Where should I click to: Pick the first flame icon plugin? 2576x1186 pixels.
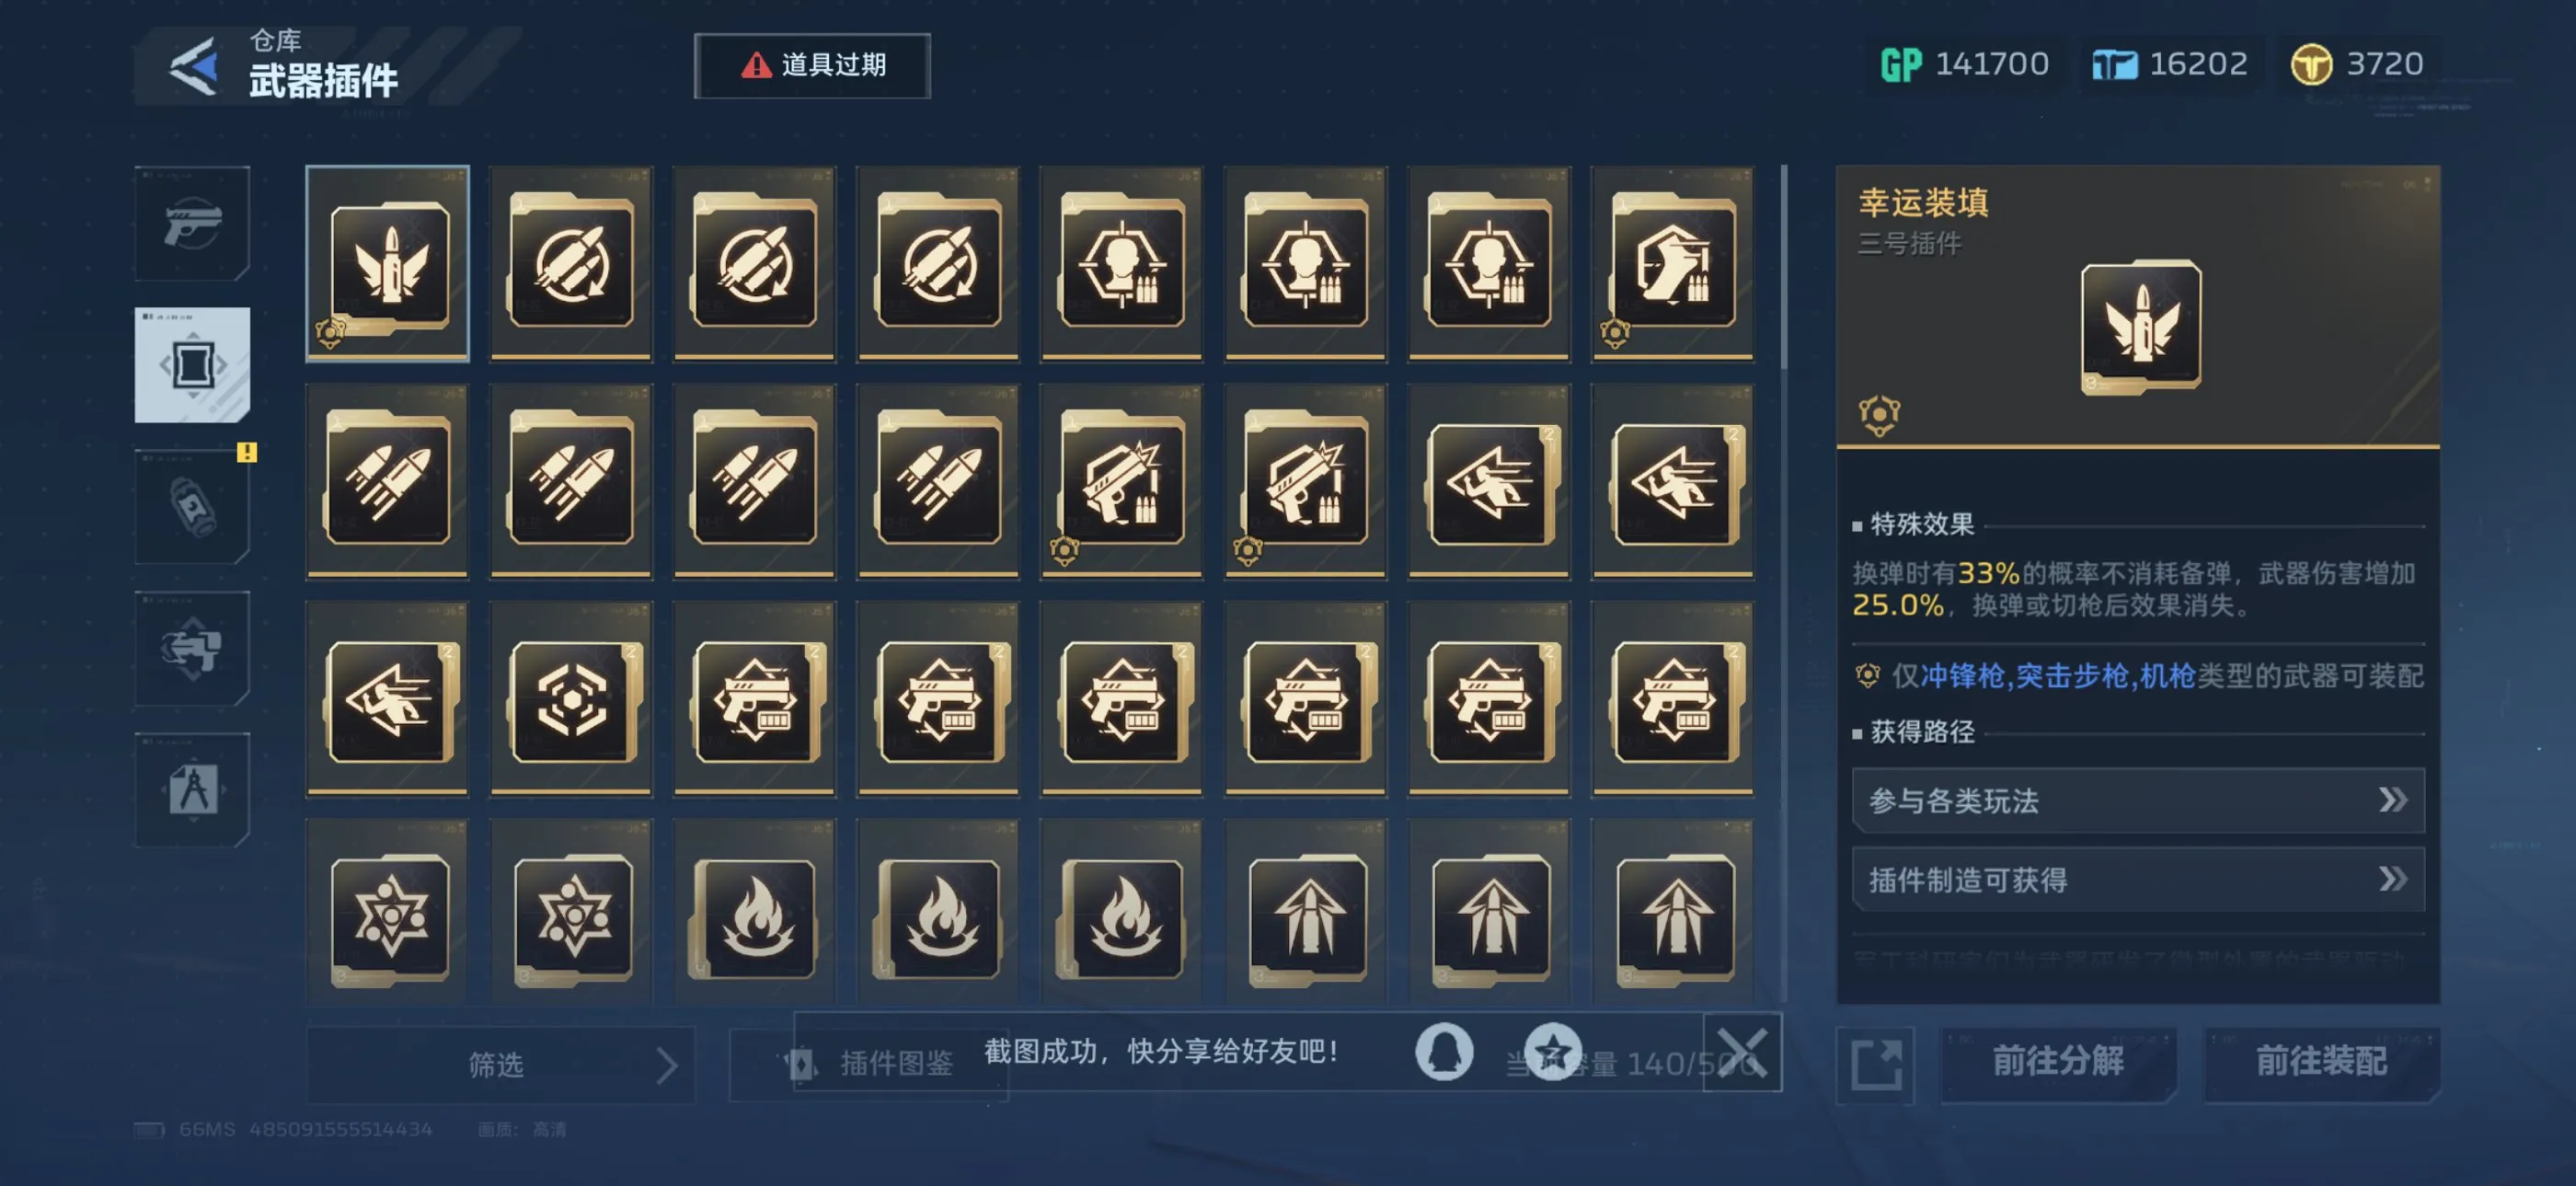tap(755, 912)
